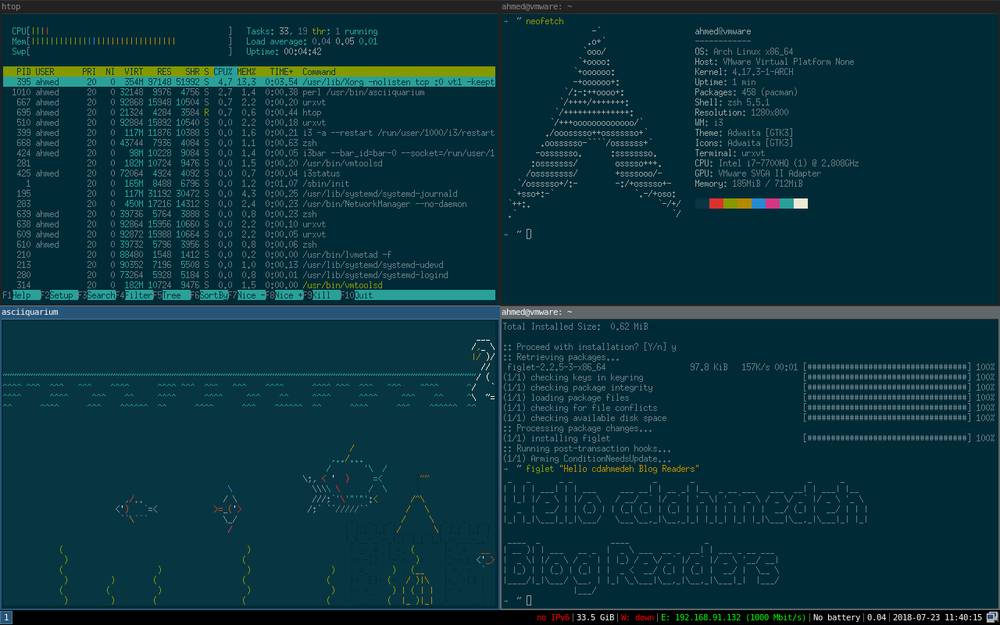Select the systemd-logind process row
The image size is (1000, 625).
249,275
